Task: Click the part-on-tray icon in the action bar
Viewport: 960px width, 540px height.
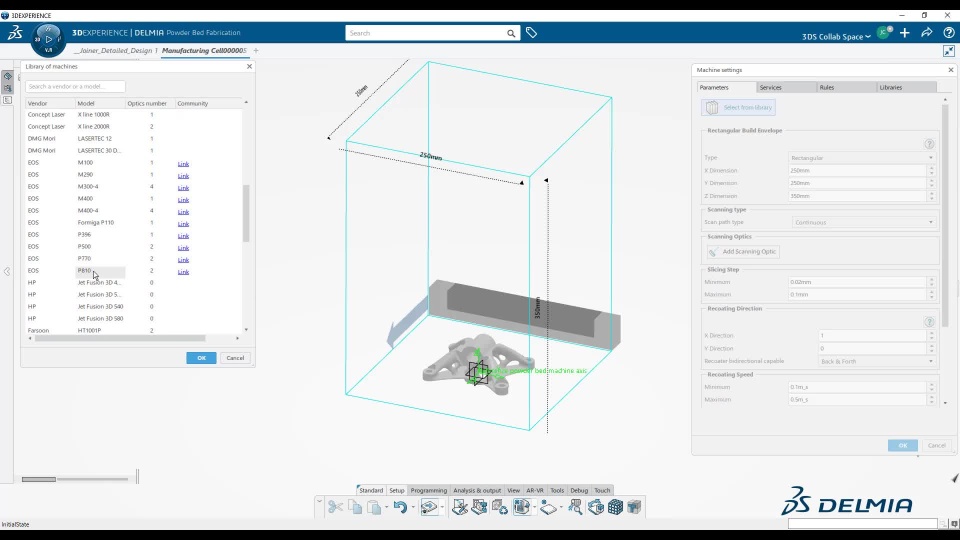Action: [x=521, y=507]
